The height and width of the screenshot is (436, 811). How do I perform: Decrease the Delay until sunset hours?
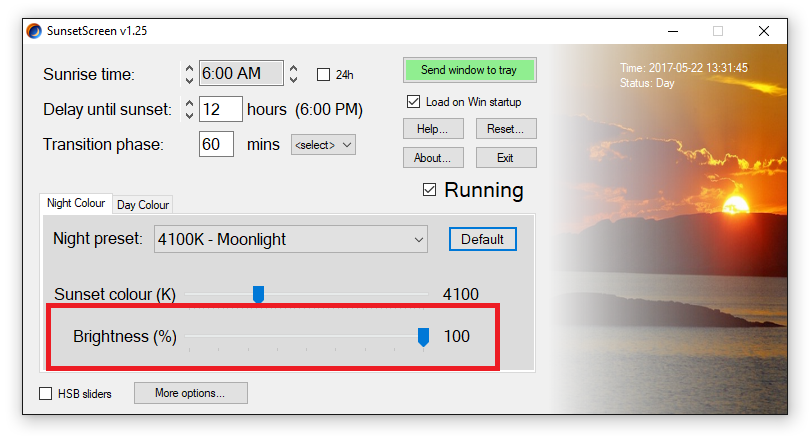click(x=189, y=115)
